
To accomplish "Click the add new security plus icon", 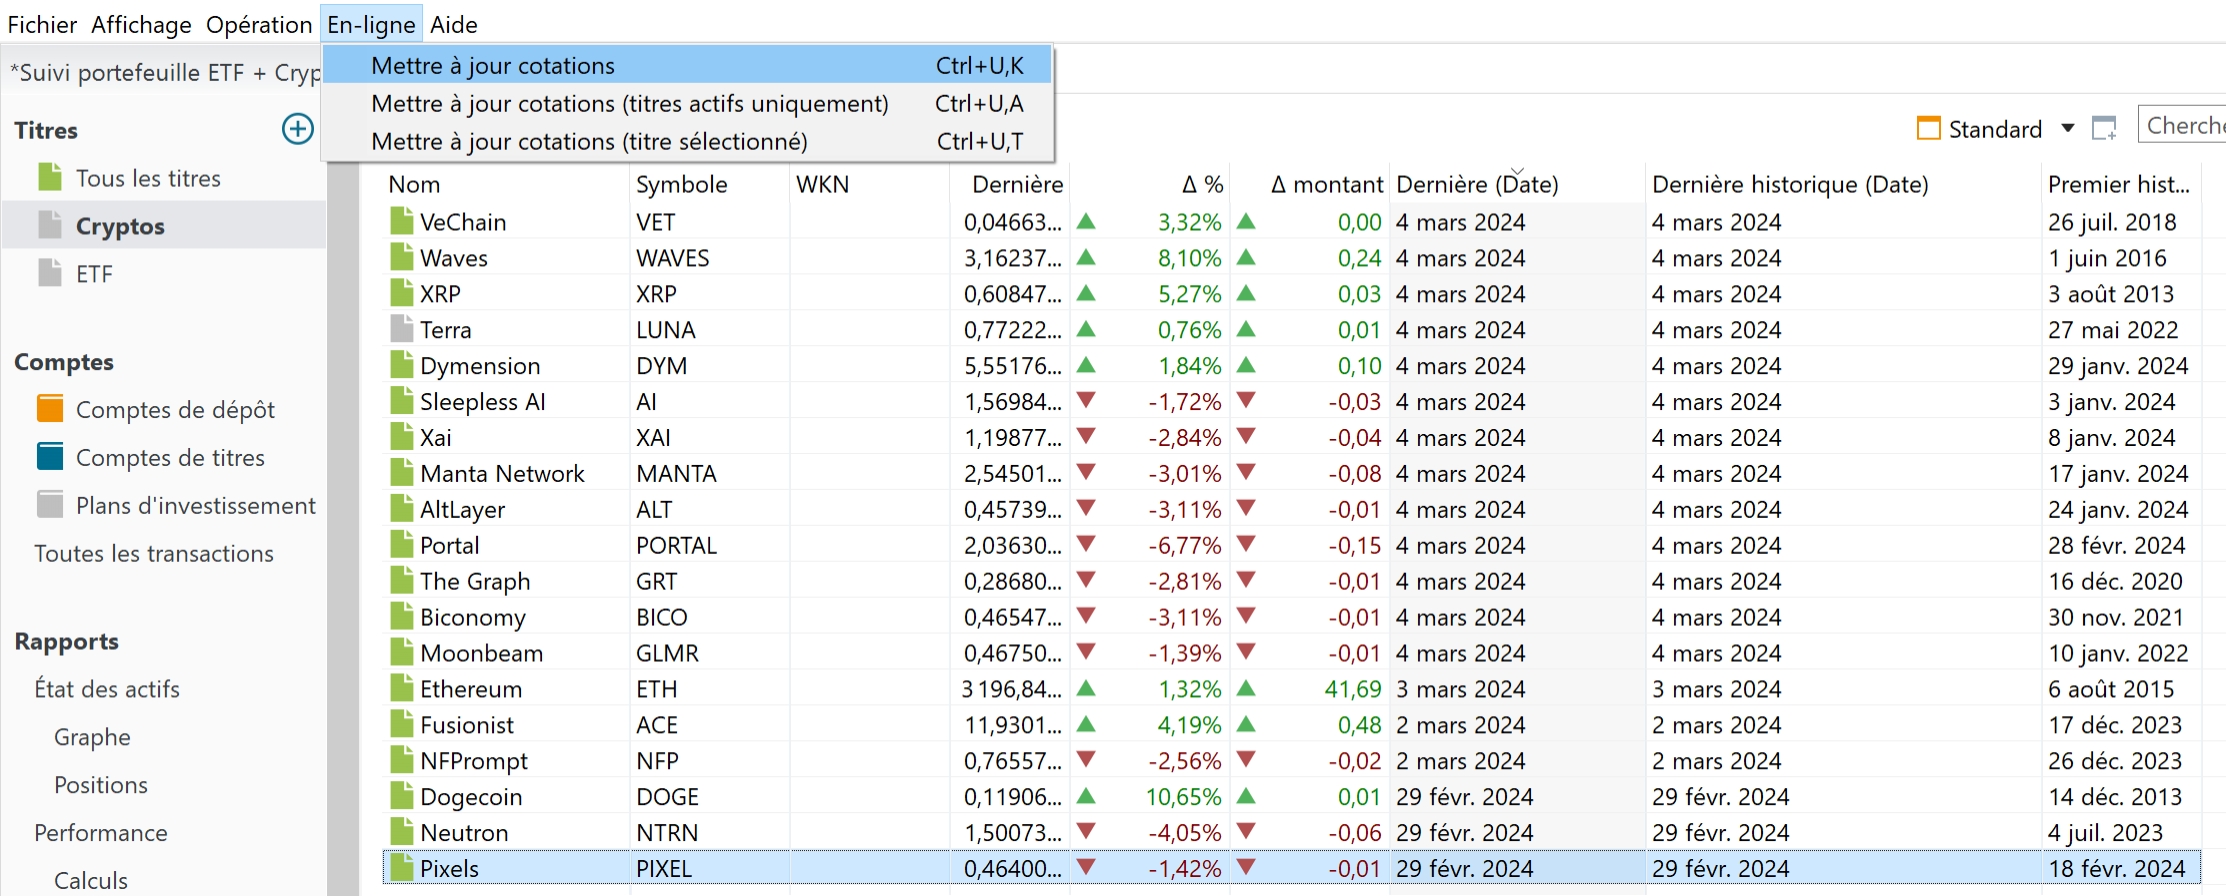I will [x=297, y=129].
